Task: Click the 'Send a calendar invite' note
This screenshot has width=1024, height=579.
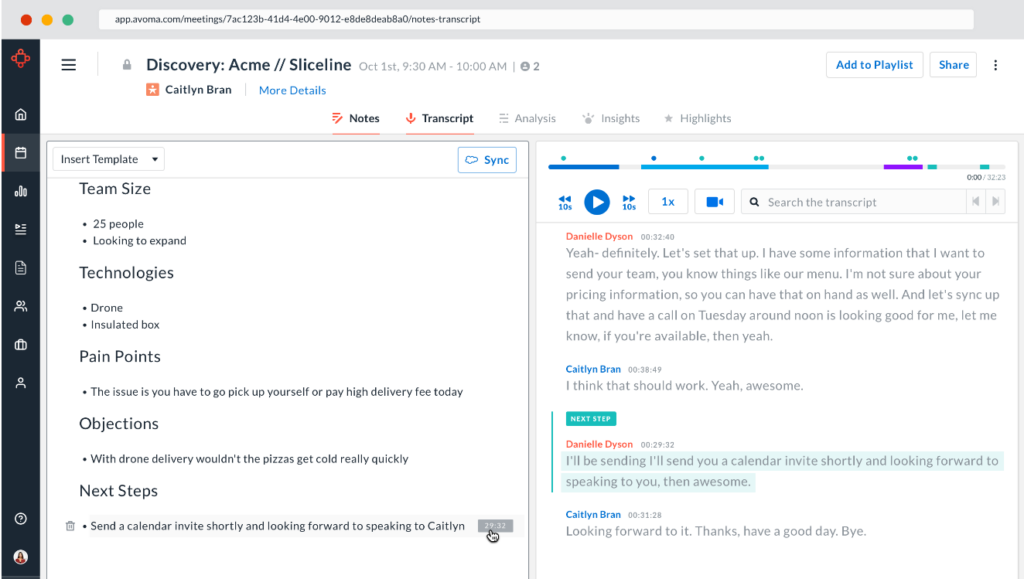Action: tap(278, 526)
